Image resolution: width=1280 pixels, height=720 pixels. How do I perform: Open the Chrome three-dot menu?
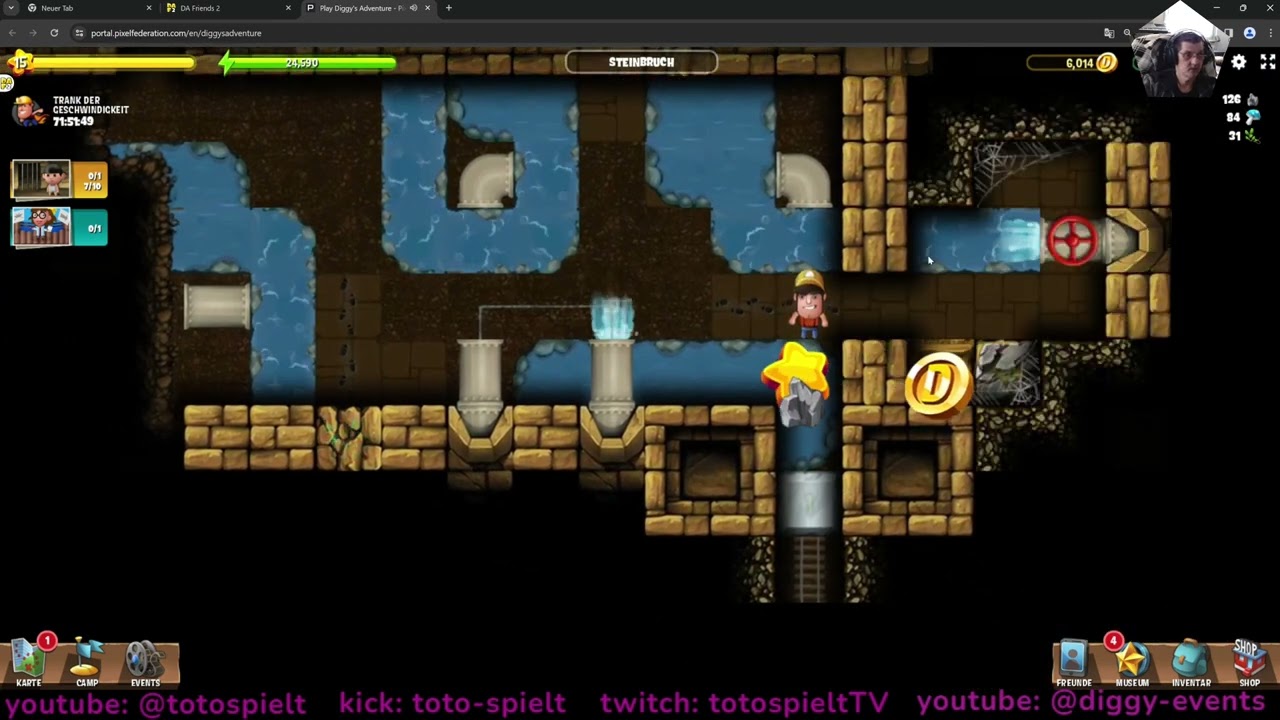1269,33
